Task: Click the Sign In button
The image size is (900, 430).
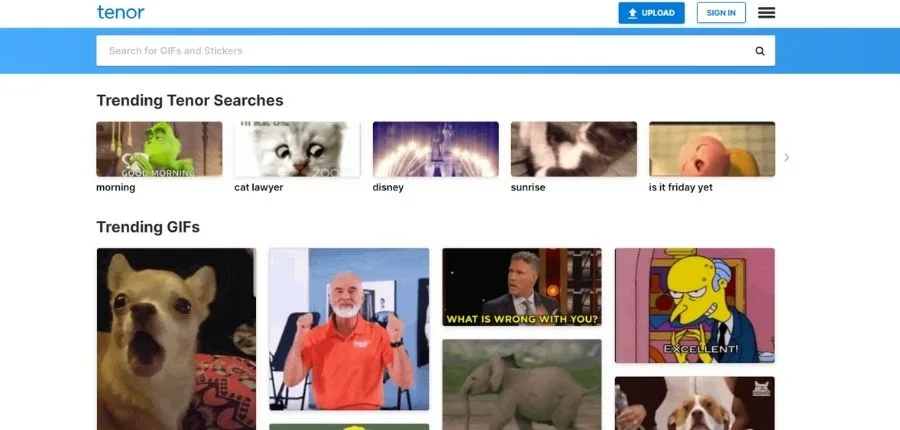Action: coord(721,13)
